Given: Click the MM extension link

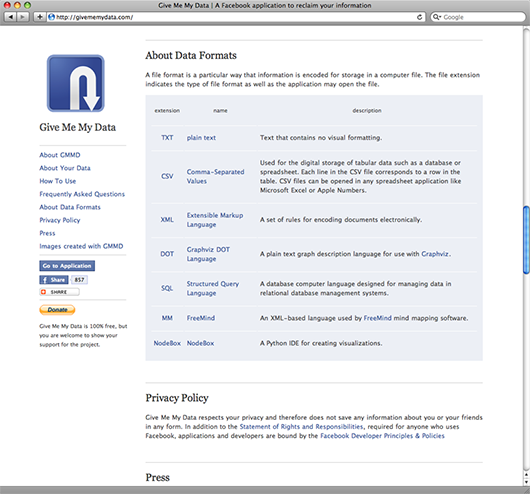Looking at the screenshot, I should 167,318.
